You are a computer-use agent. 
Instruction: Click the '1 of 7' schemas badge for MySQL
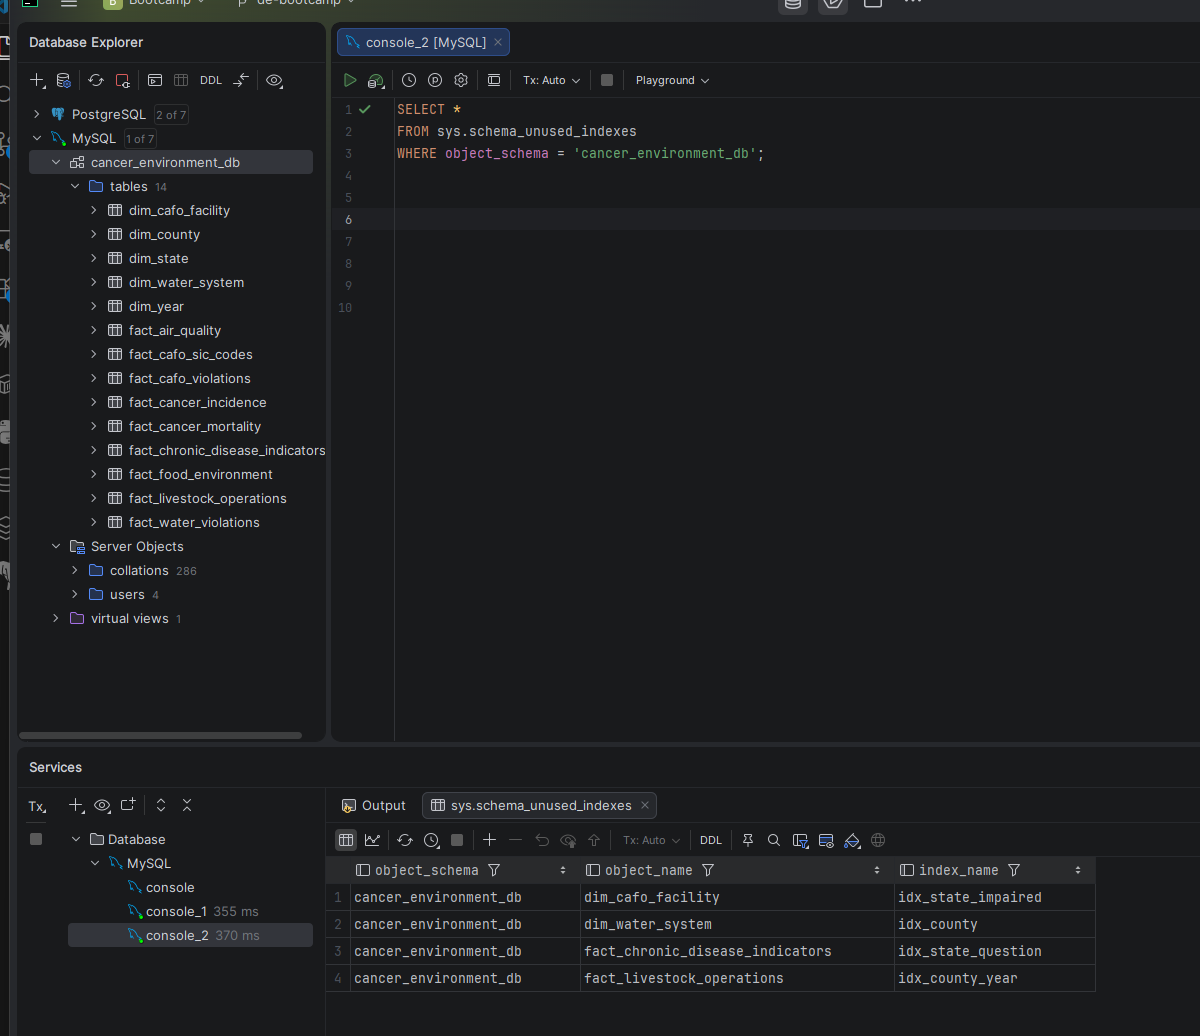(140, 138)
